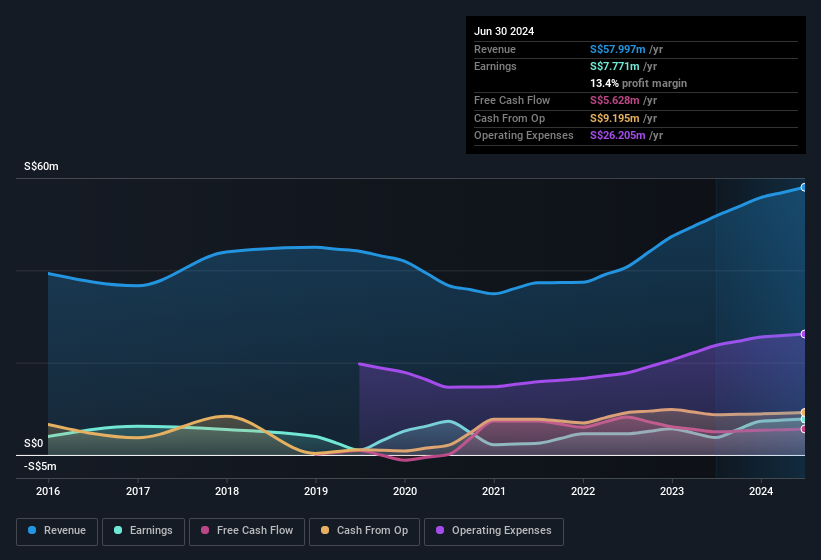Click the 2021 x-axis label
821x560 pixels.
tap(494, 491)
